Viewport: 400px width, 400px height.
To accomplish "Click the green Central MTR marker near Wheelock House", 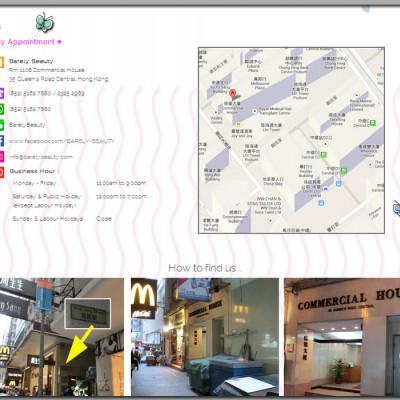I will (344, 171).
